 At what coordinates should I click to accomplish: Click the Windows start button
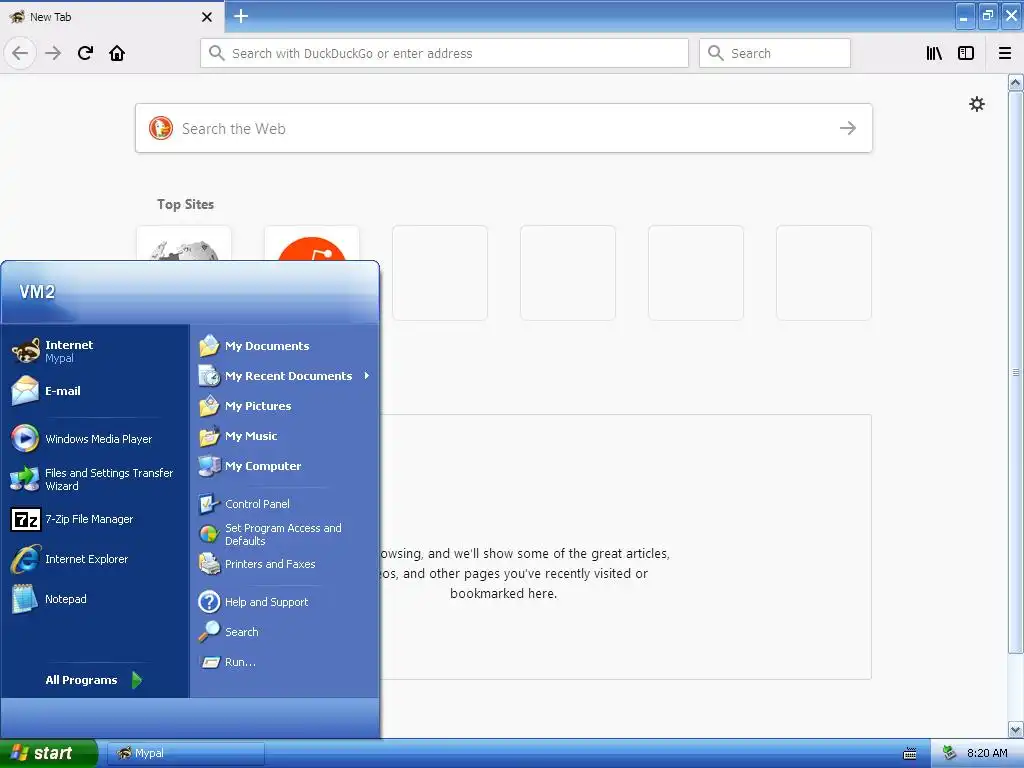click(x=48, y=753)
